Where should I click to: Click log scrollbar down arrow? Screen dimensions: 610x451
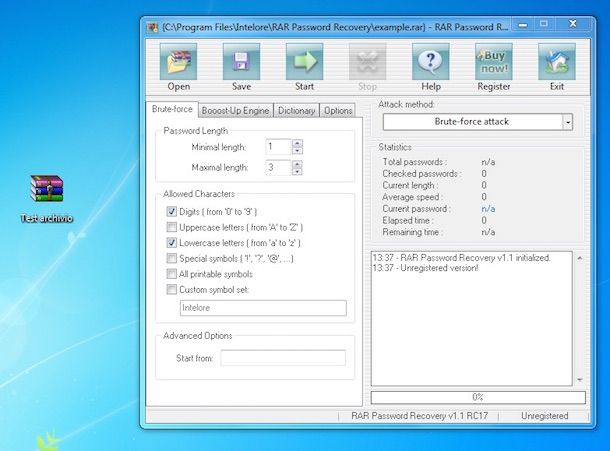click(x=580, y=379)
